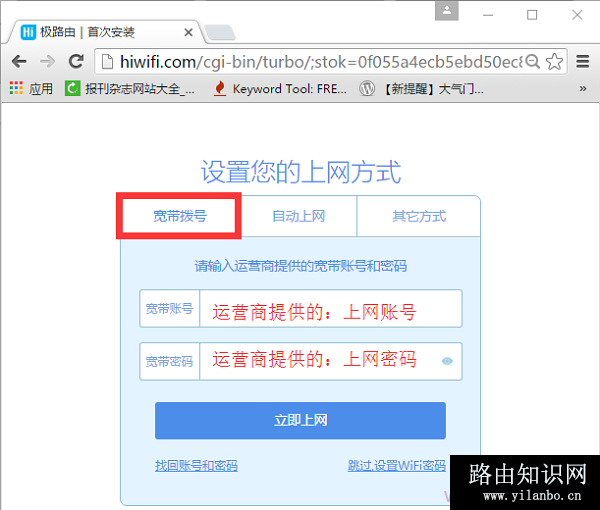This screenshot has height=510, width=600.
Task: Open the 应用 apps bookmark
Action: pyautogui.click(x=31, y=88)
